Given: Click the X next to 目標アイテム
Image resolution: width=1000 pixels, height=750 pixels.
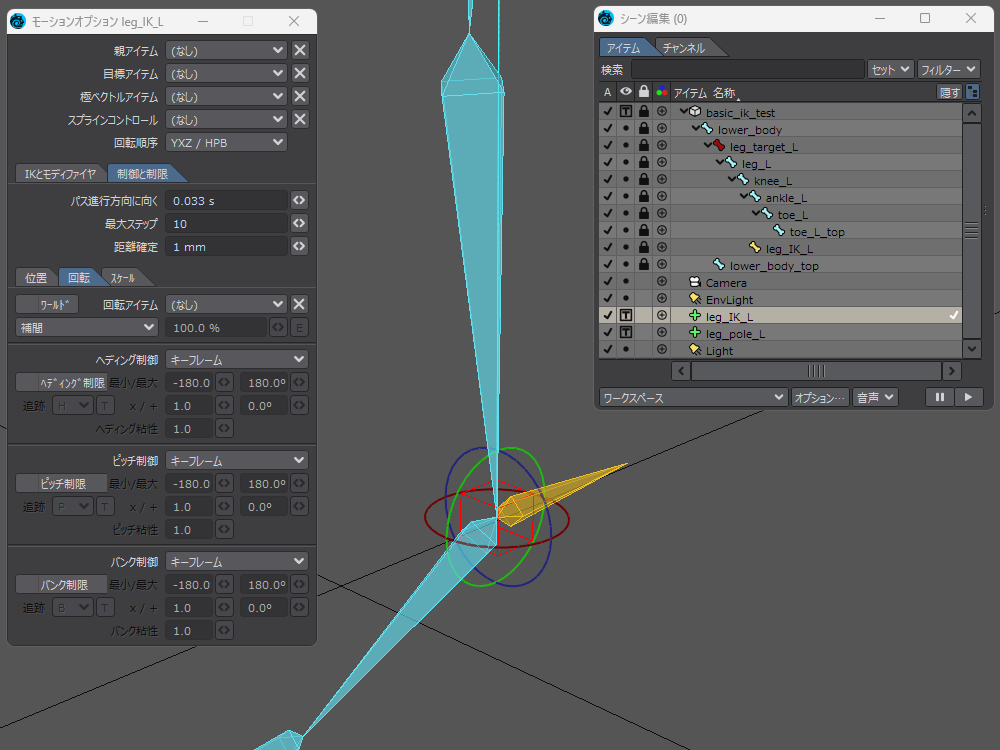Looking at the screenshot, I should (x=300, y=73).
